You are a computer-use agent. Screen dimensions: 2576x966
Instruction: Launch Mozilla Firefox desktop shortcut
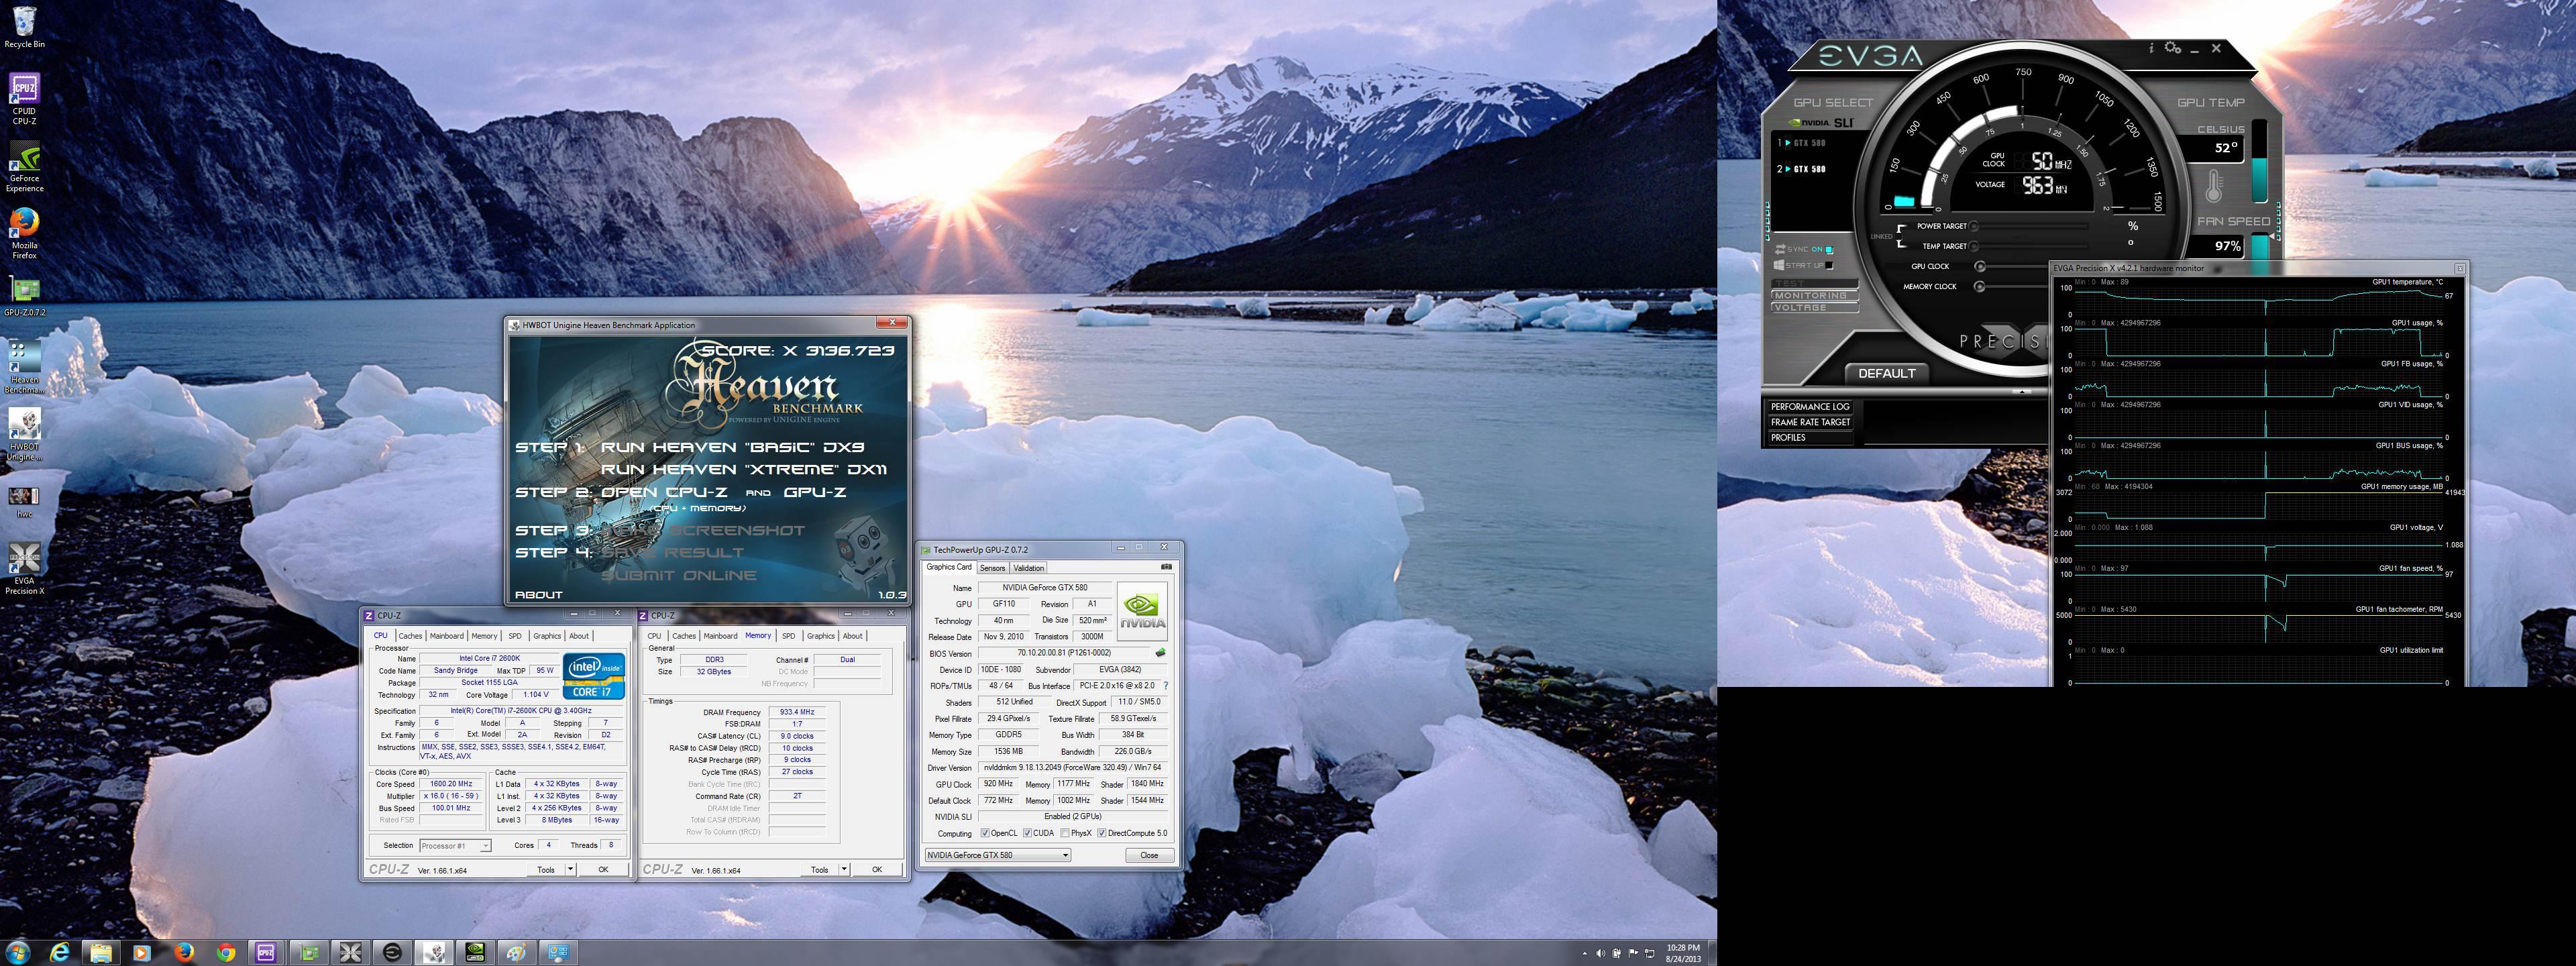point(24,234)
